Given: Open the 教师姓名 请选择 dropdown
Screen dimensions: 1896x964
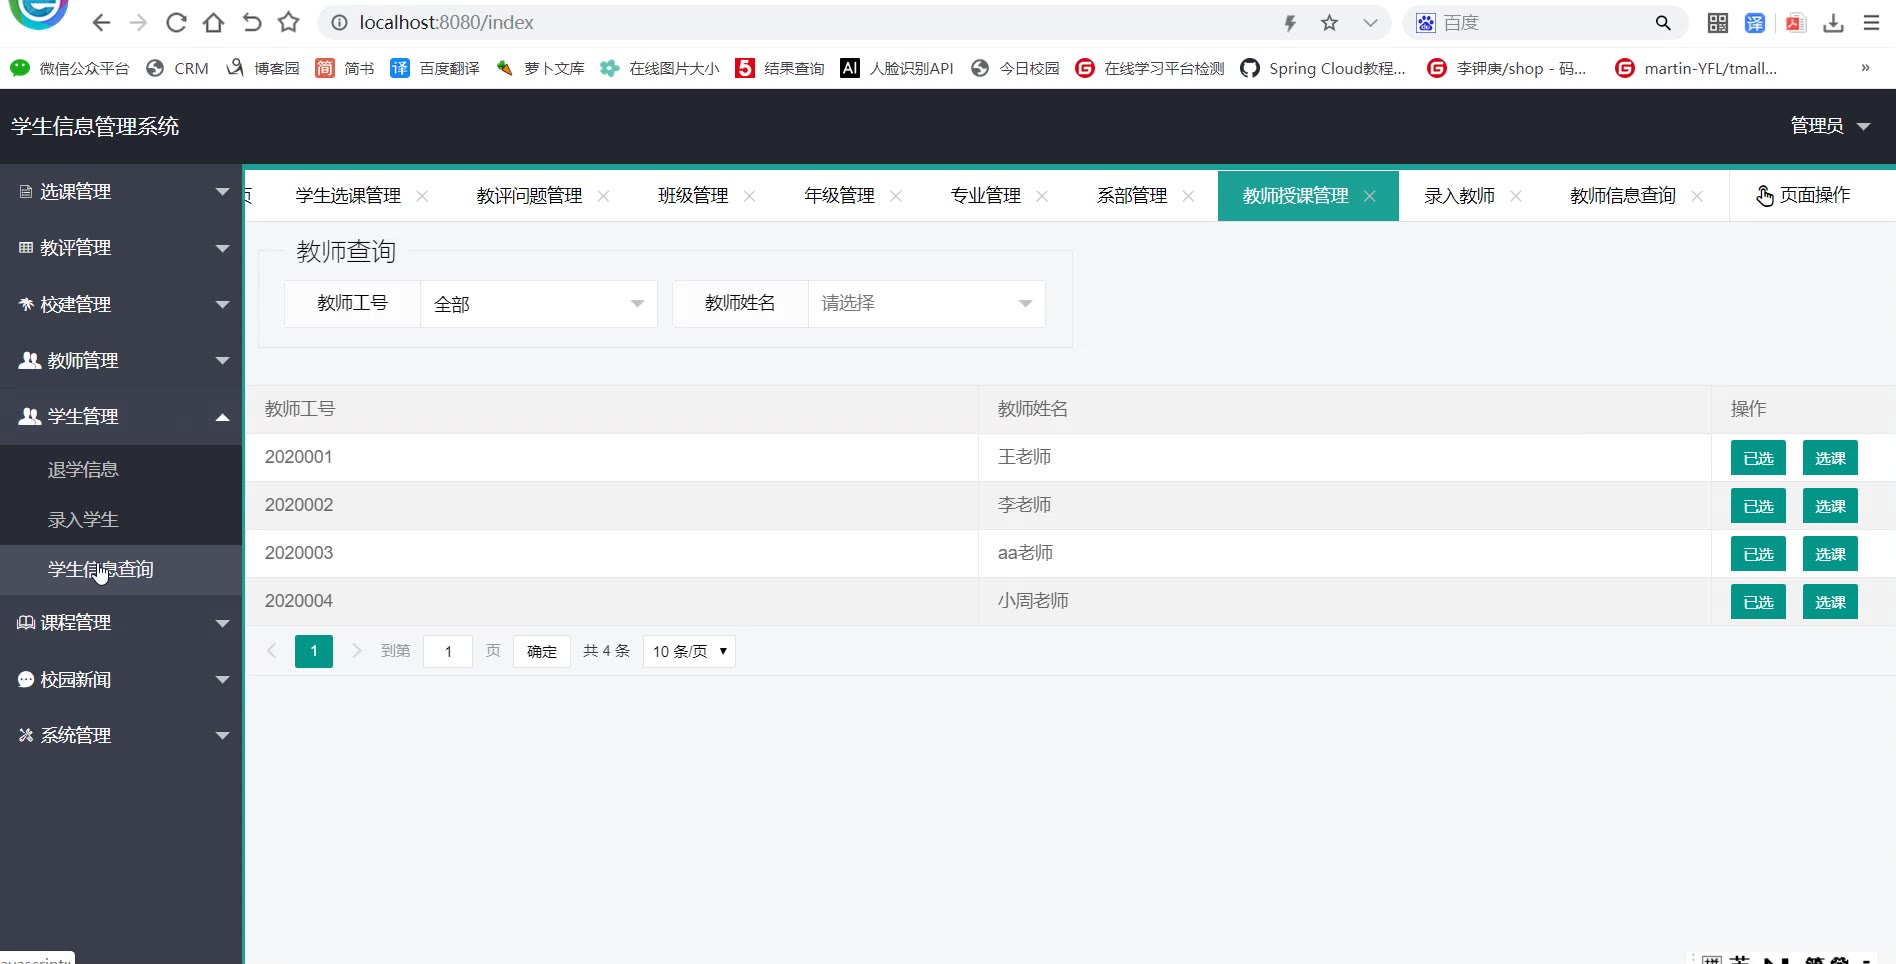Looking at the screenshot, I should tap(926, 304).
